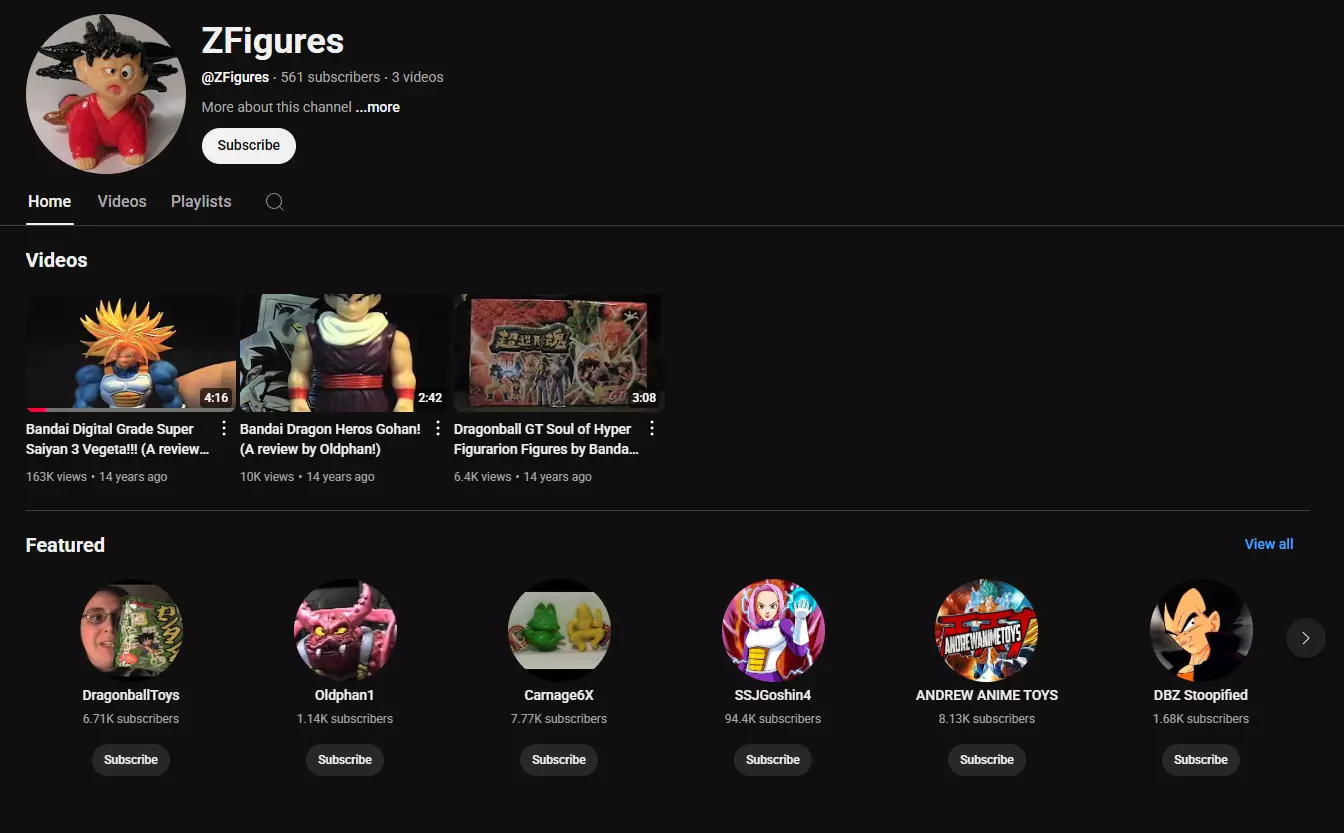Image resolution: width=1344 pixels, height=833 pixels.
Task: Expand channel description with ...more
Action: [378, 107]
